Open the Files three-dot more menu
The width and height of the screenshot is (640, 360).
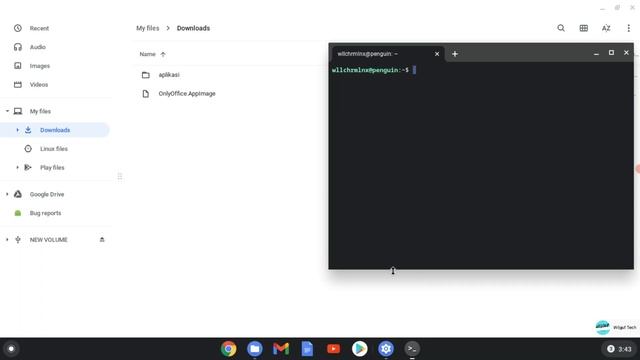click(x=629, y=28)
